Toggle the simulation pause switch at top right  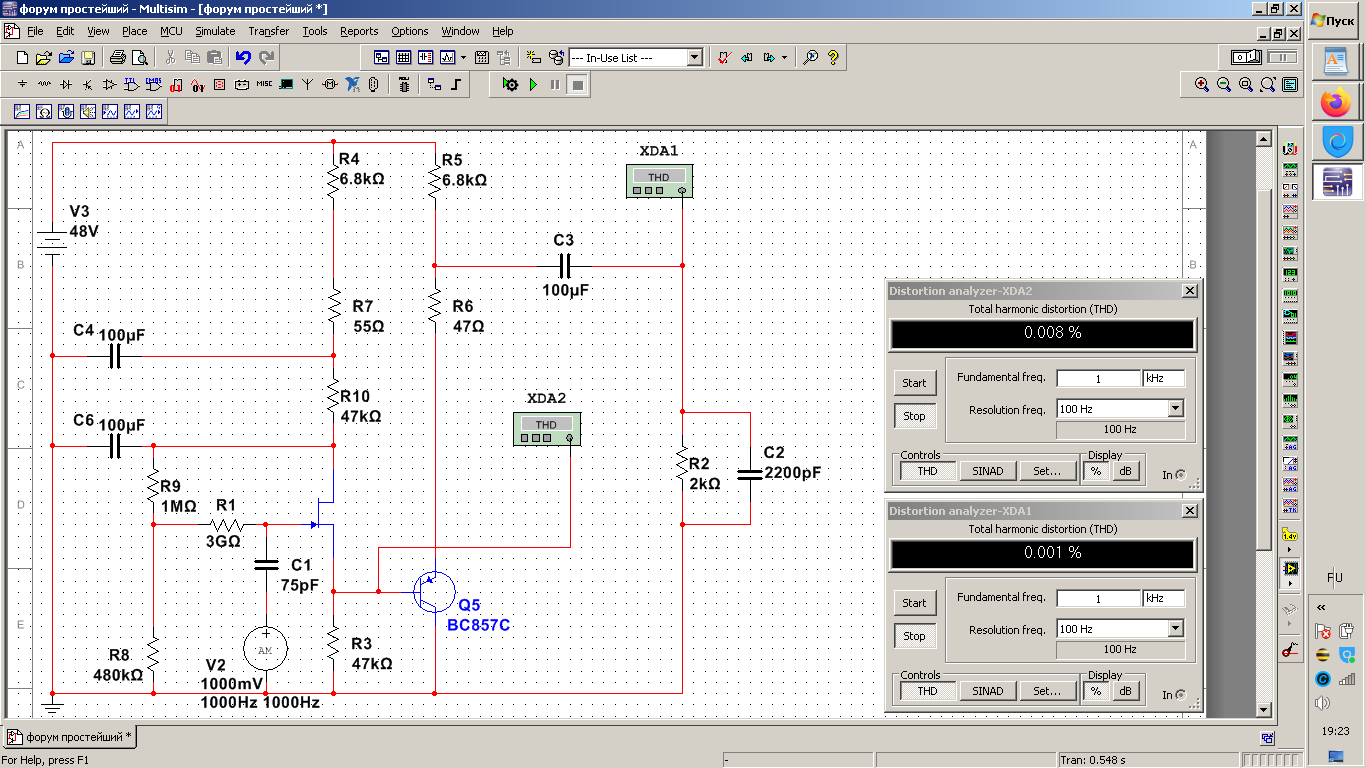coord(1283,57)
